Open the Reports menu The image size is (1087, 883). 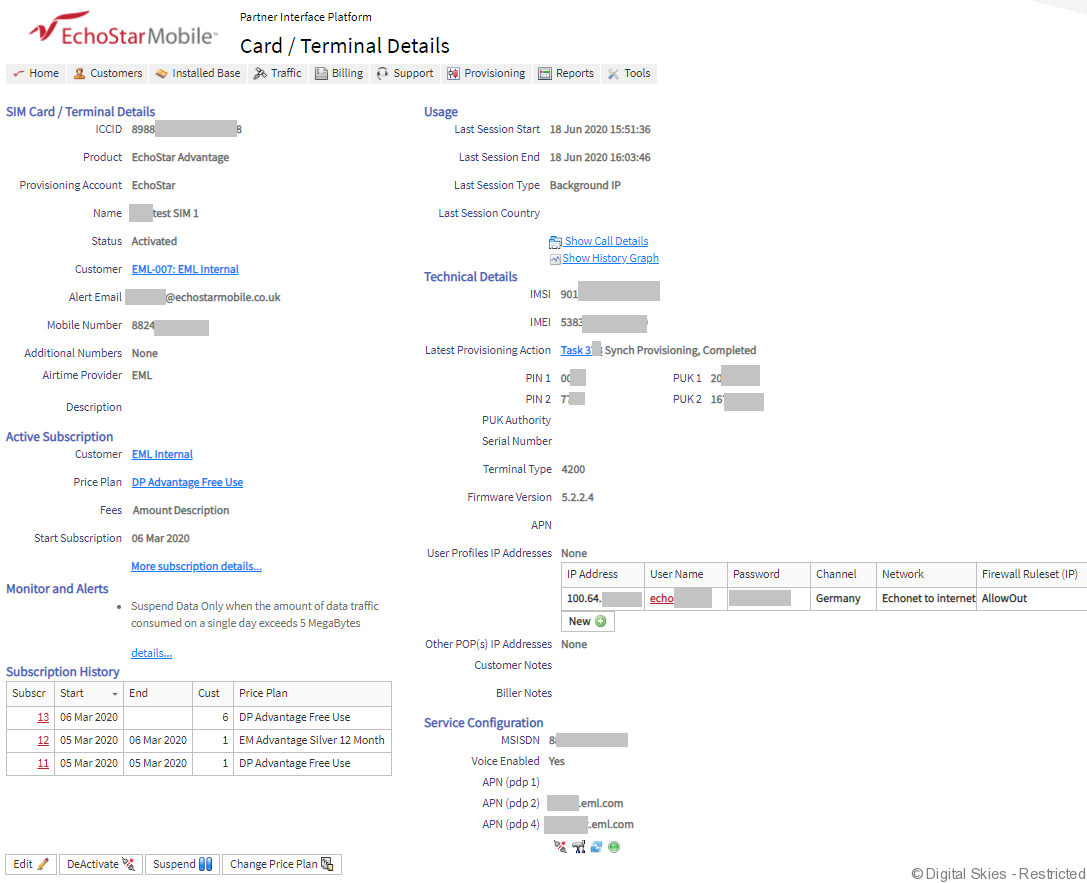coord(566,73)
